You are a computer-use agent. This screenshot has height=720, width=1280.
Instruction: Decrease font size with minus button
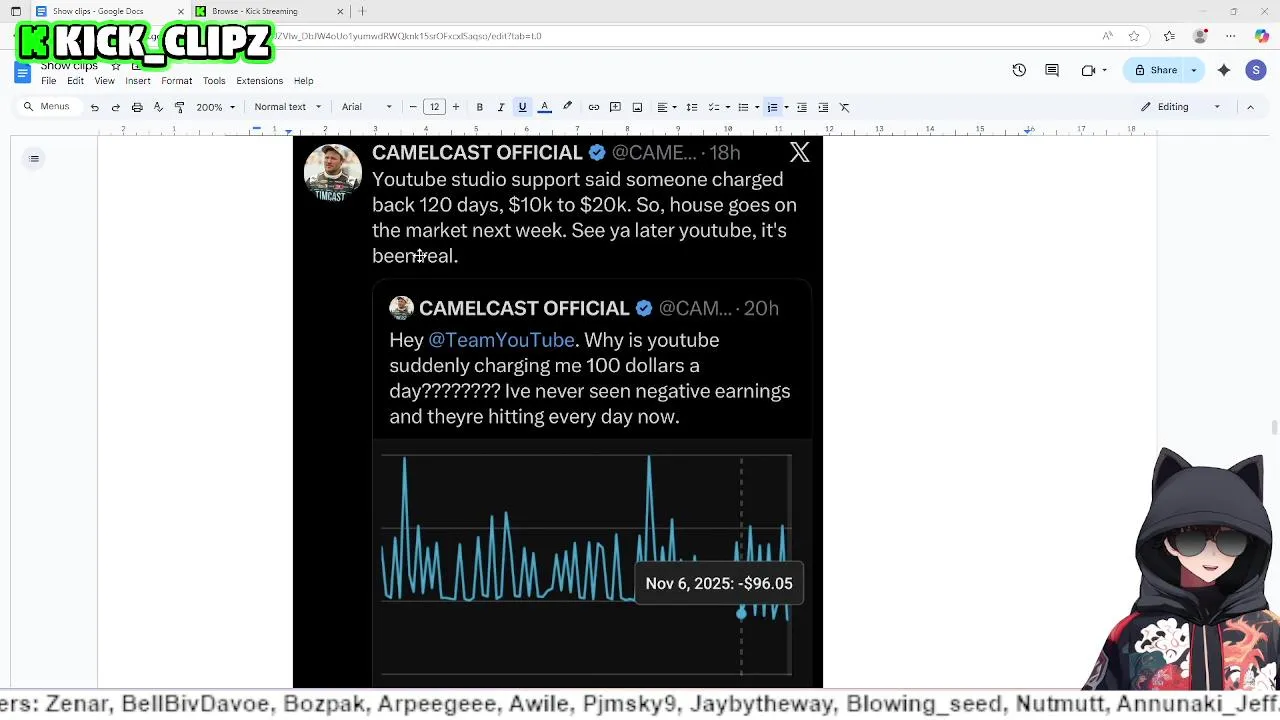point(413,107)
